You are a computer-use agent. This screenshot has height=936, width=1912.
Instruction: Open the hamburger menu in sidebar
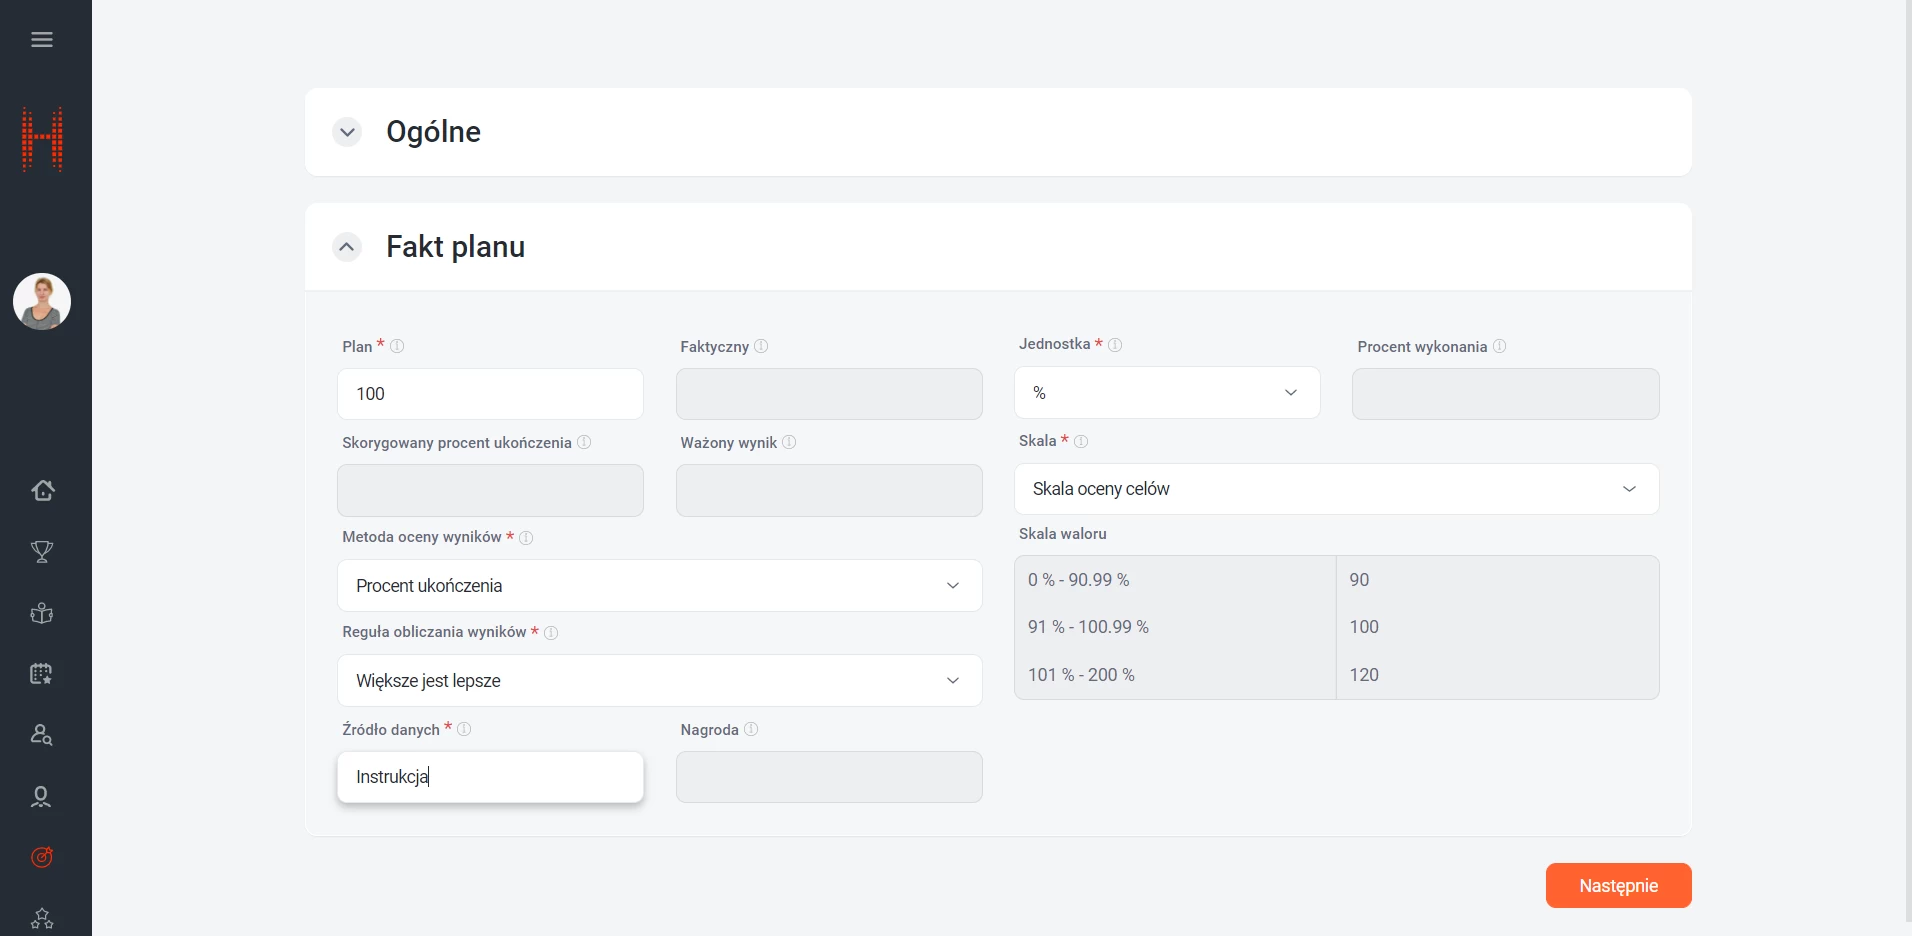pyautogui.click(x=42, y=40)
